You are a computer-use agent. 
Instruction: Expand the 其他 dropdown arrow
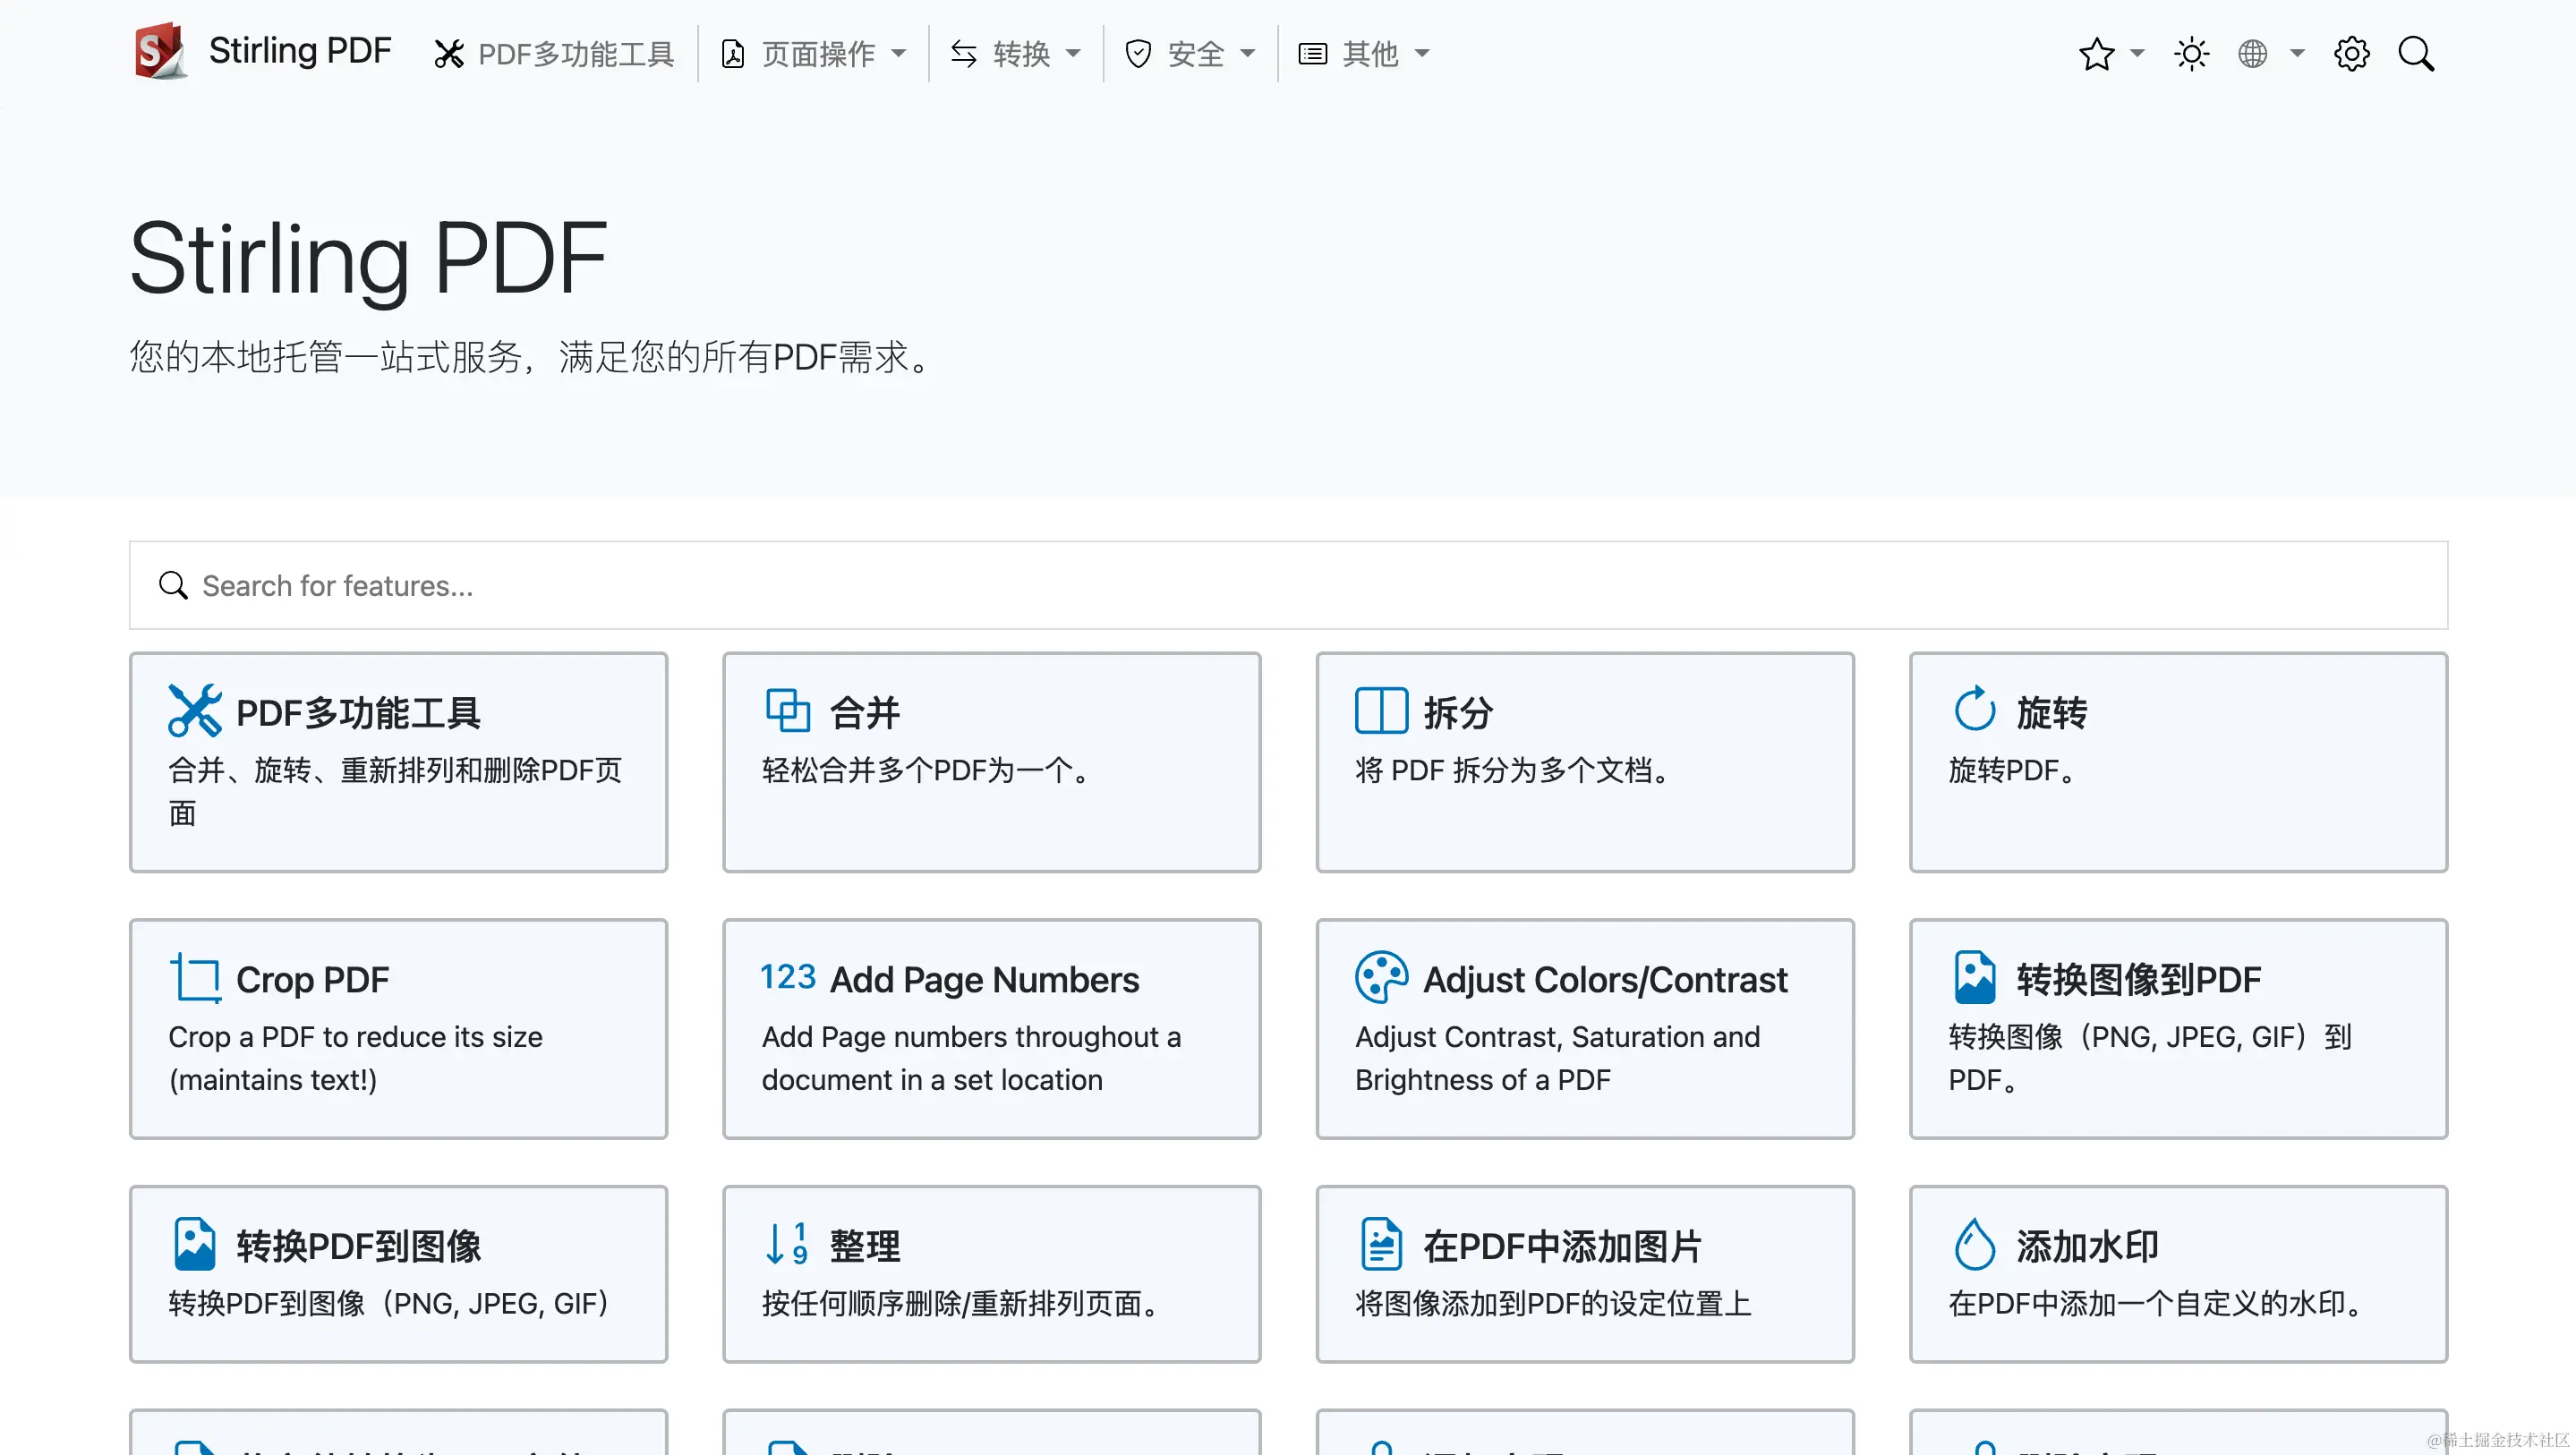pos(1422,54)
